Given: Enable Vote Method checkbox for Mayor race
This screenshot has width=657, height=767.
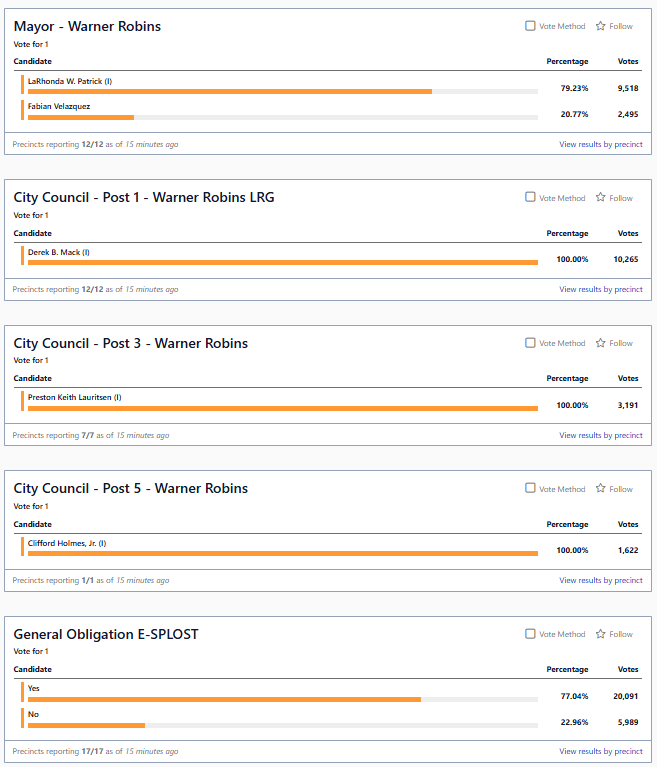Looking at the screenshot, I should (530, 26).
